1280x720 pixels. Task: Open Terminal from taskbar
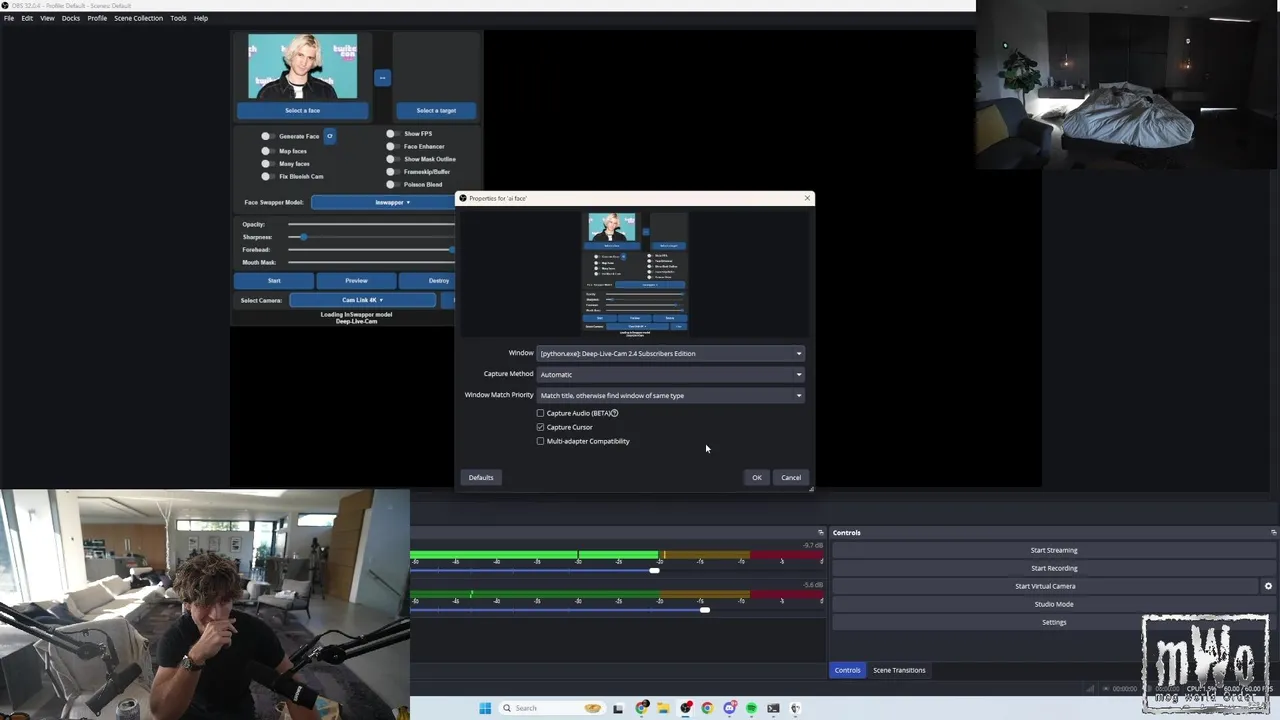(x=773, y=708)
